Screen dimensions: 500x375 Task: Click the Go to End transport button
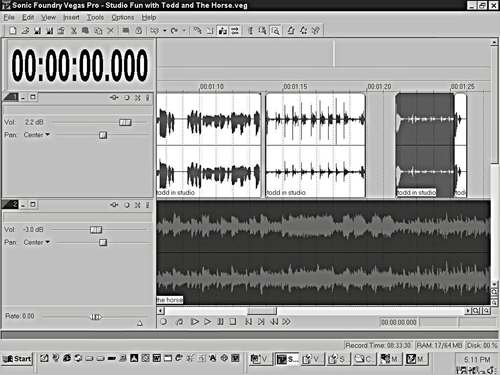point(261,322)
